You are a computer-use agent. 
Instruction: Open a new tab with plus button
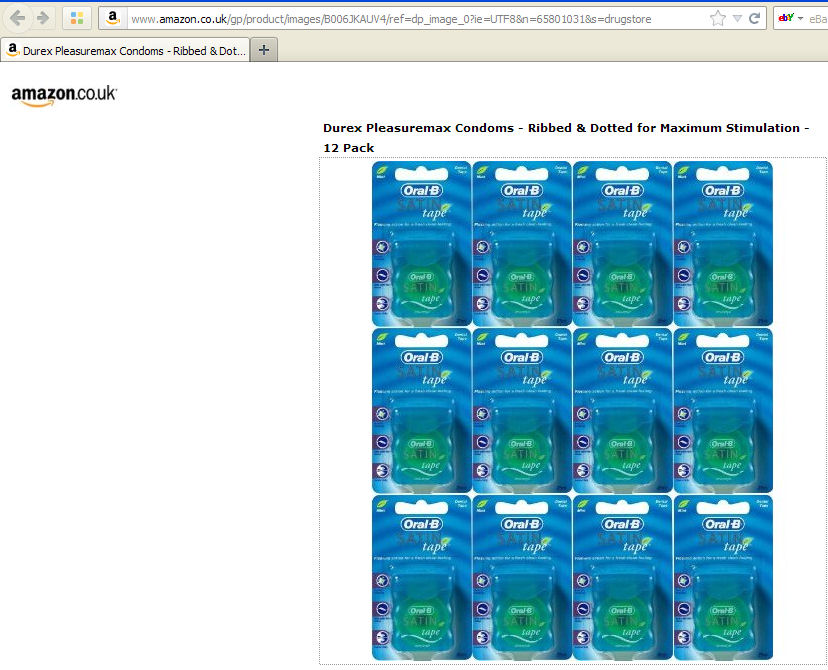(x=264, y=50)
